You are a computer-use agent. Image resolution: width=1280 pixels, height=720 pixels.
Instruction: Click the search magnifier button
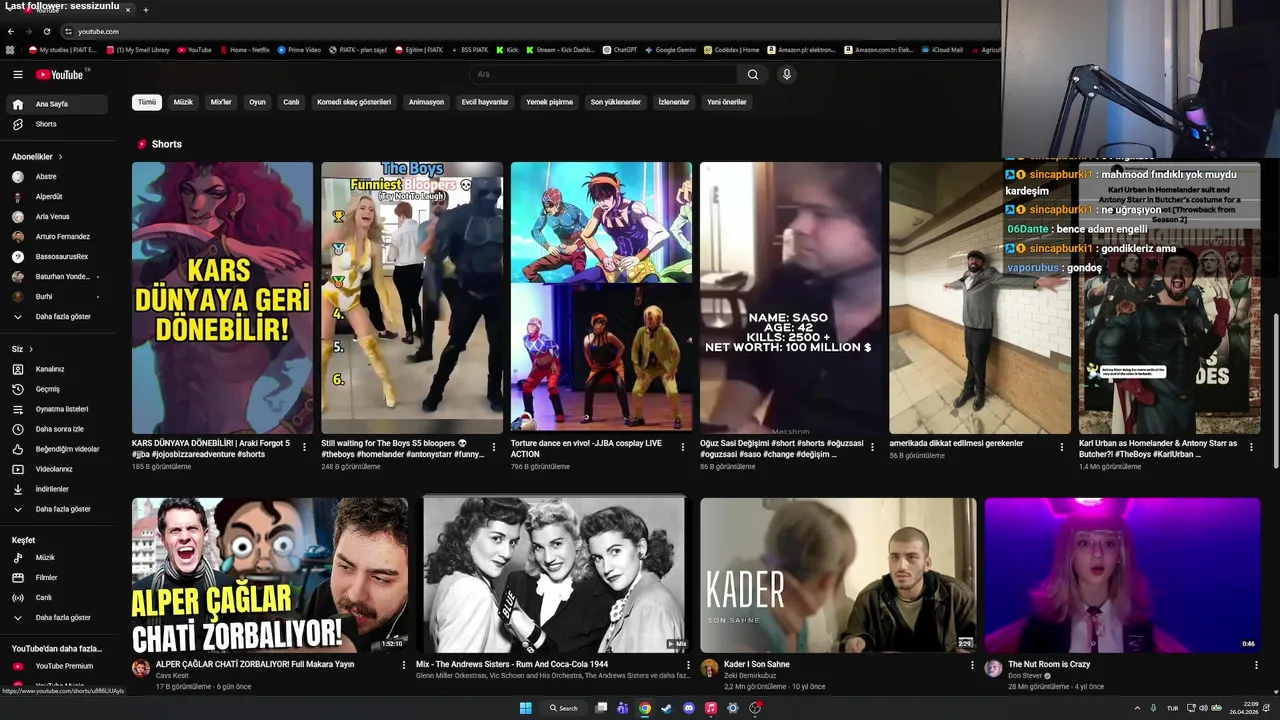click(x=753, y=74)
